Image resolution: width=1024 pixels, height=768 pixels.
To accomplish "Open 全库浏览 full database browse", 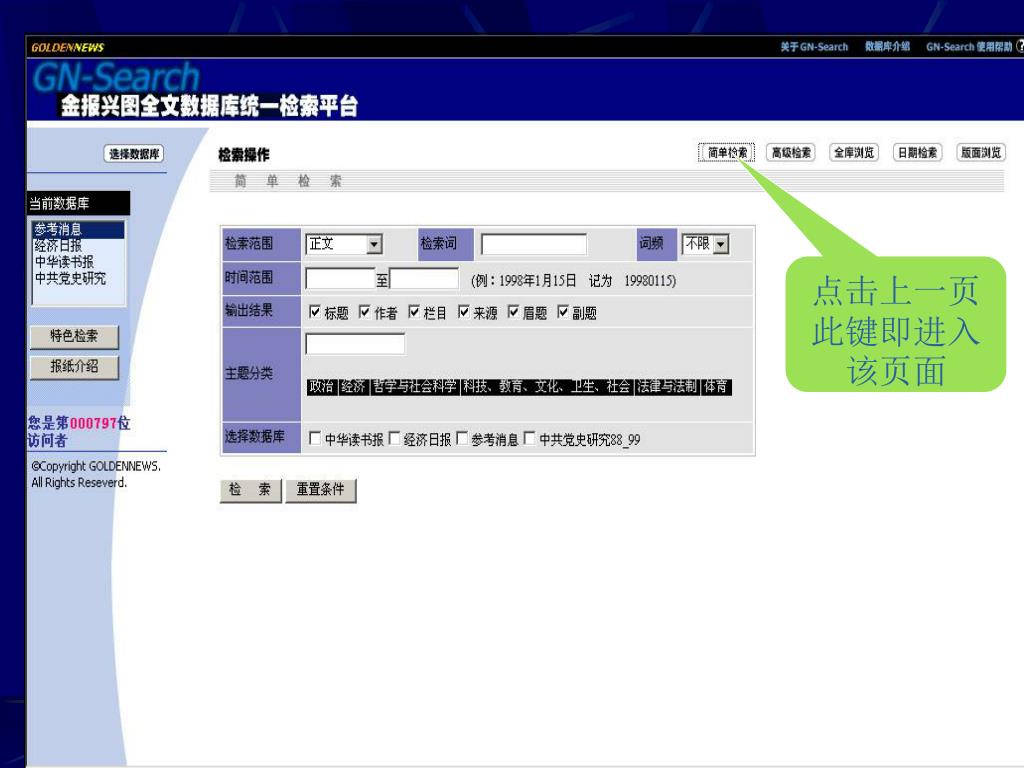I will click(x=854, y=152).
